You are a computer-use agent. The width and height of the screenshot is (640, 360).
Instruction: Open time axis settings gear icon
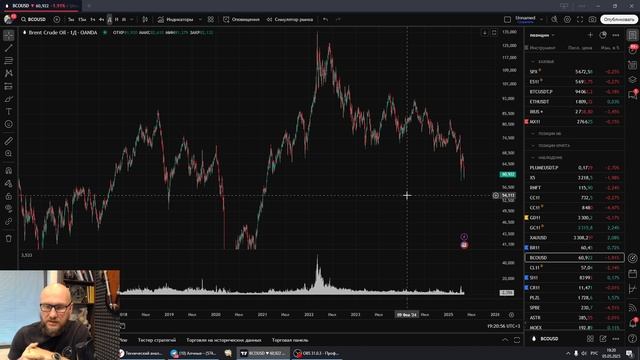(511, 315)
